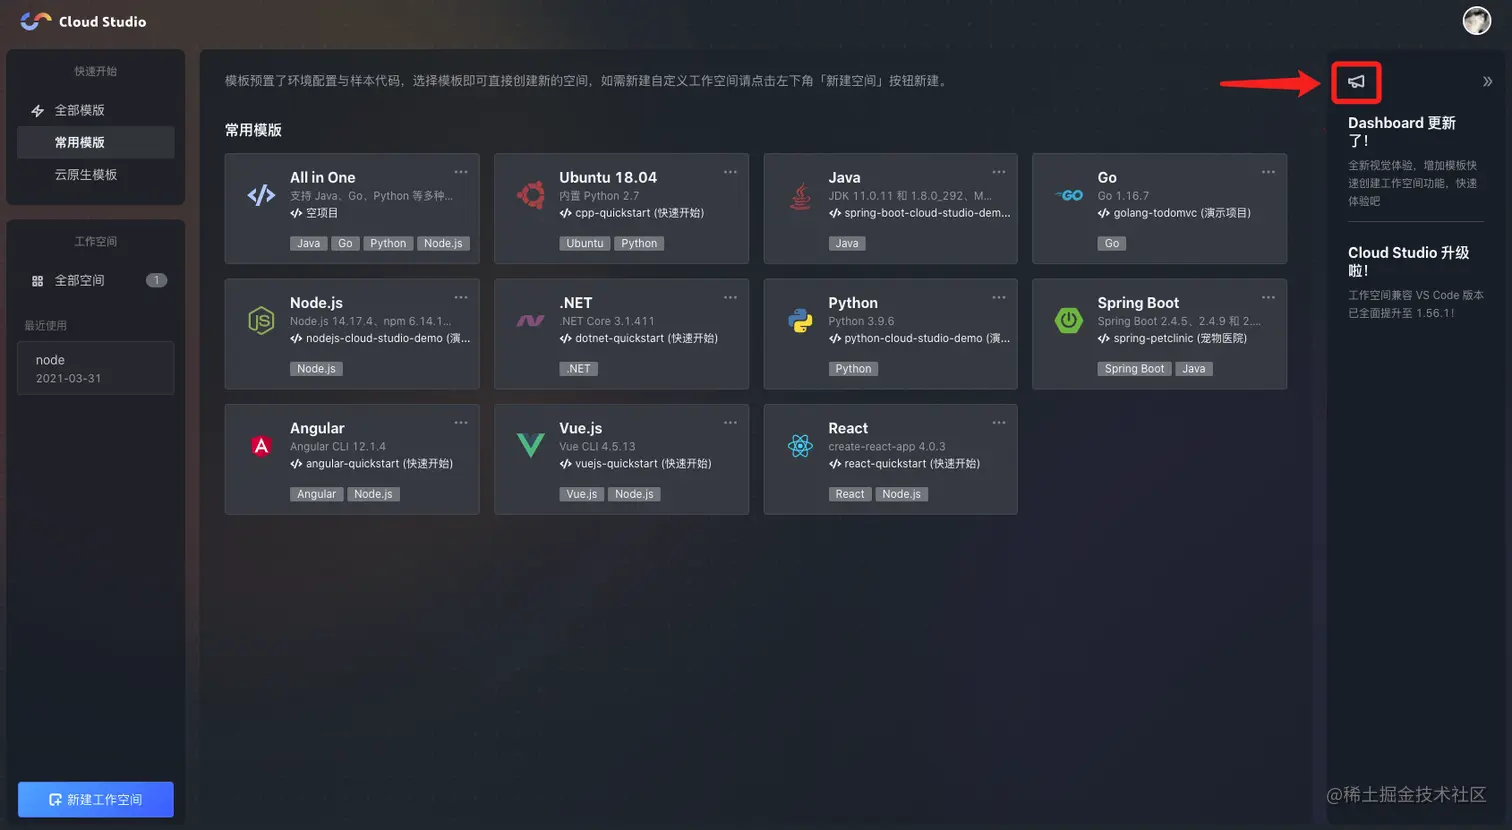The width and height of the screenshot is (1512, 830).
Task: Click the 新建工作空间 button
Action: (x=96, y=799)
